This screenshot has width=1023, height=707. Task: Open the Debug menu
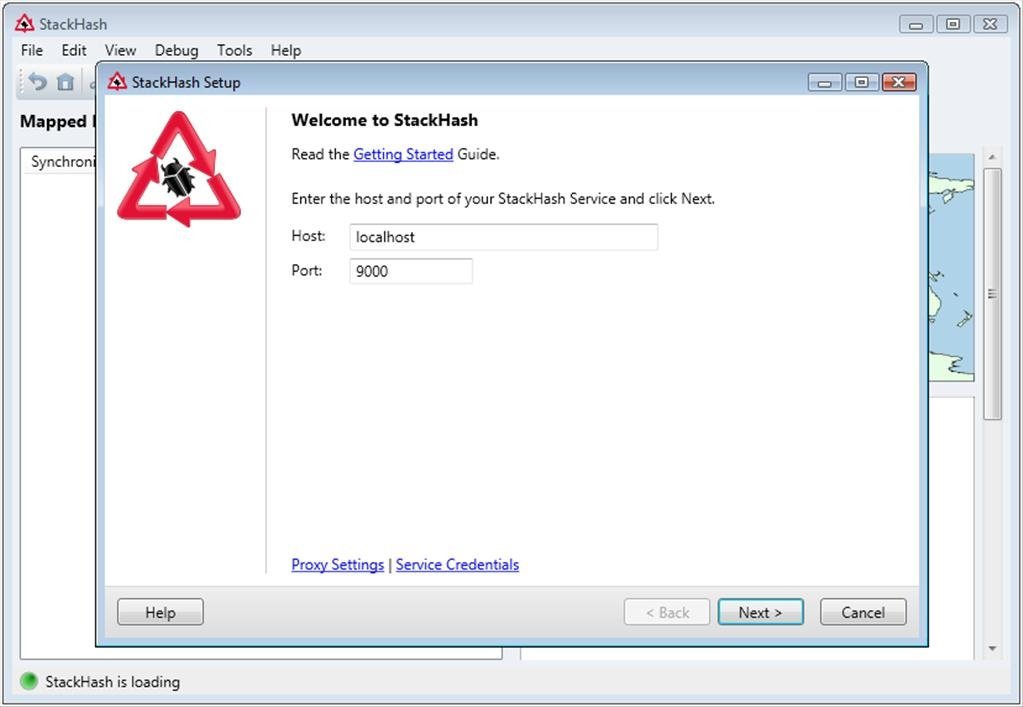176,50
